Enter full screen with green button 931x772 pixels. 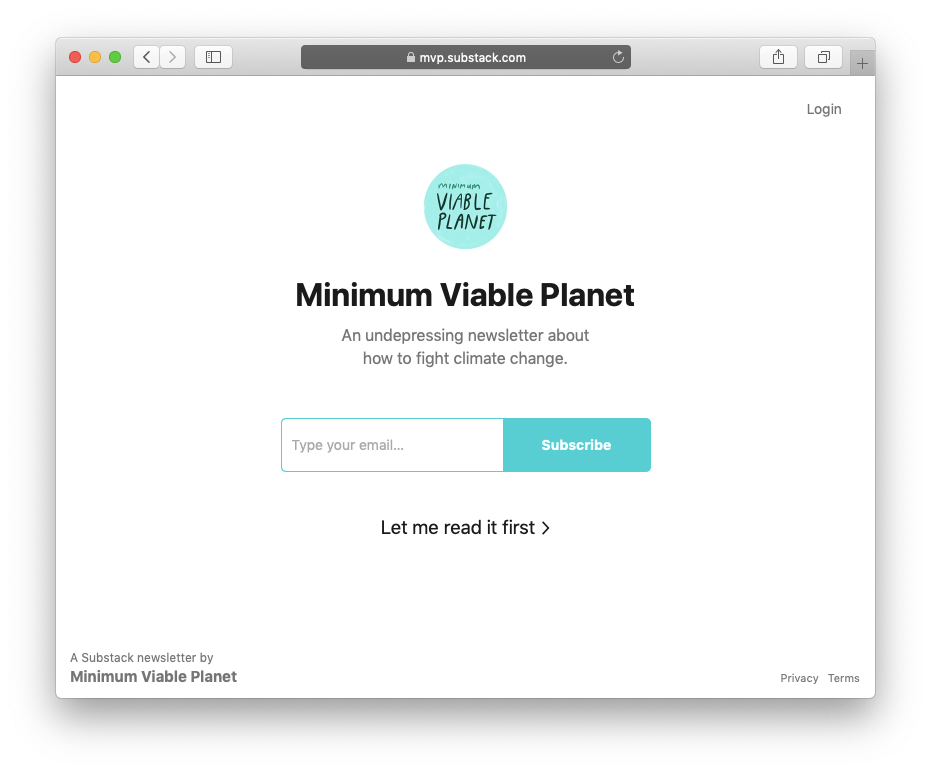115,57
